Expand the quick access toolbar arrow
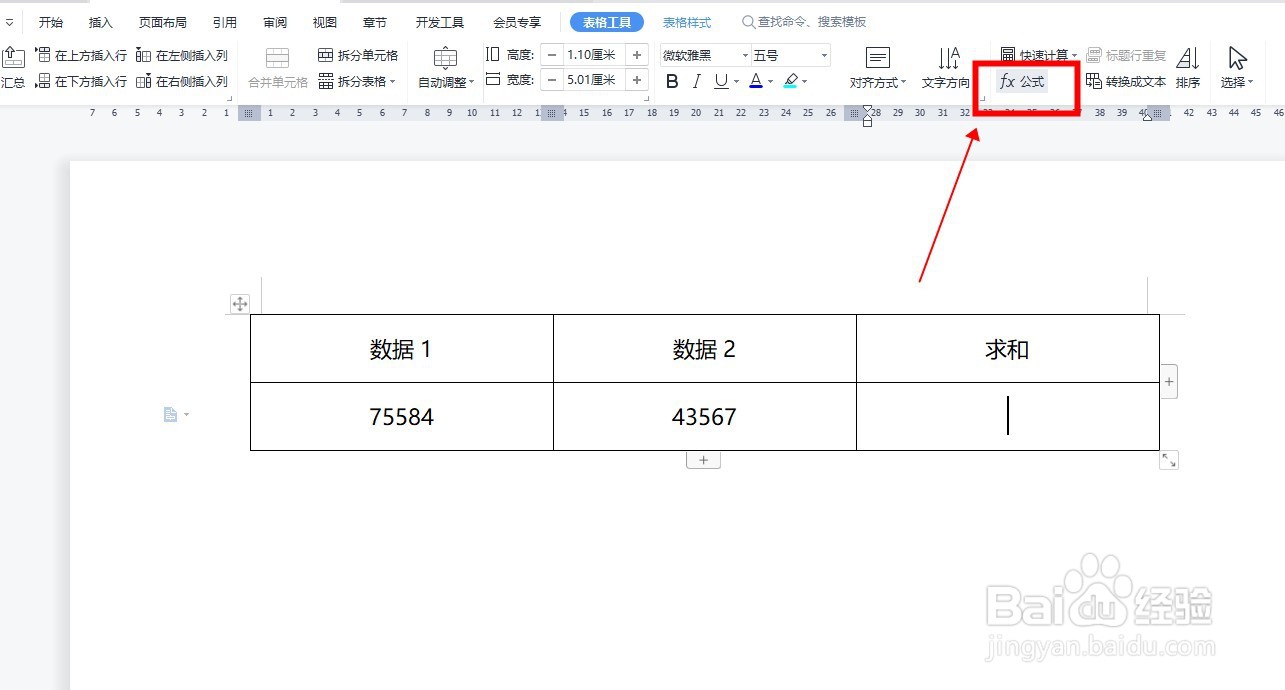The height and width of the screenshot is (690, 1285). pyautogui.click(x=10, y=22)
